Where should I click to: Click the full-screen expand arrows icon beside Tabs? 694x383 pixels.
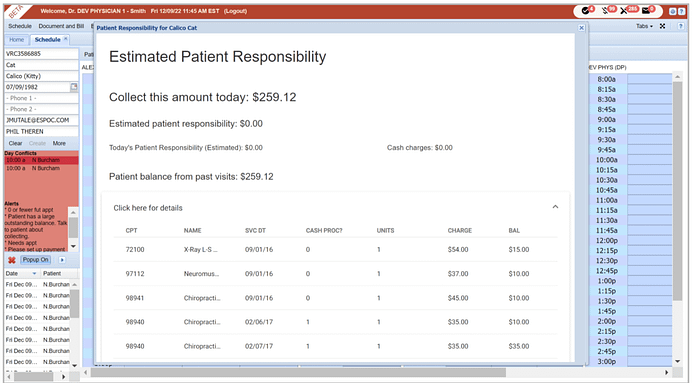662,26
